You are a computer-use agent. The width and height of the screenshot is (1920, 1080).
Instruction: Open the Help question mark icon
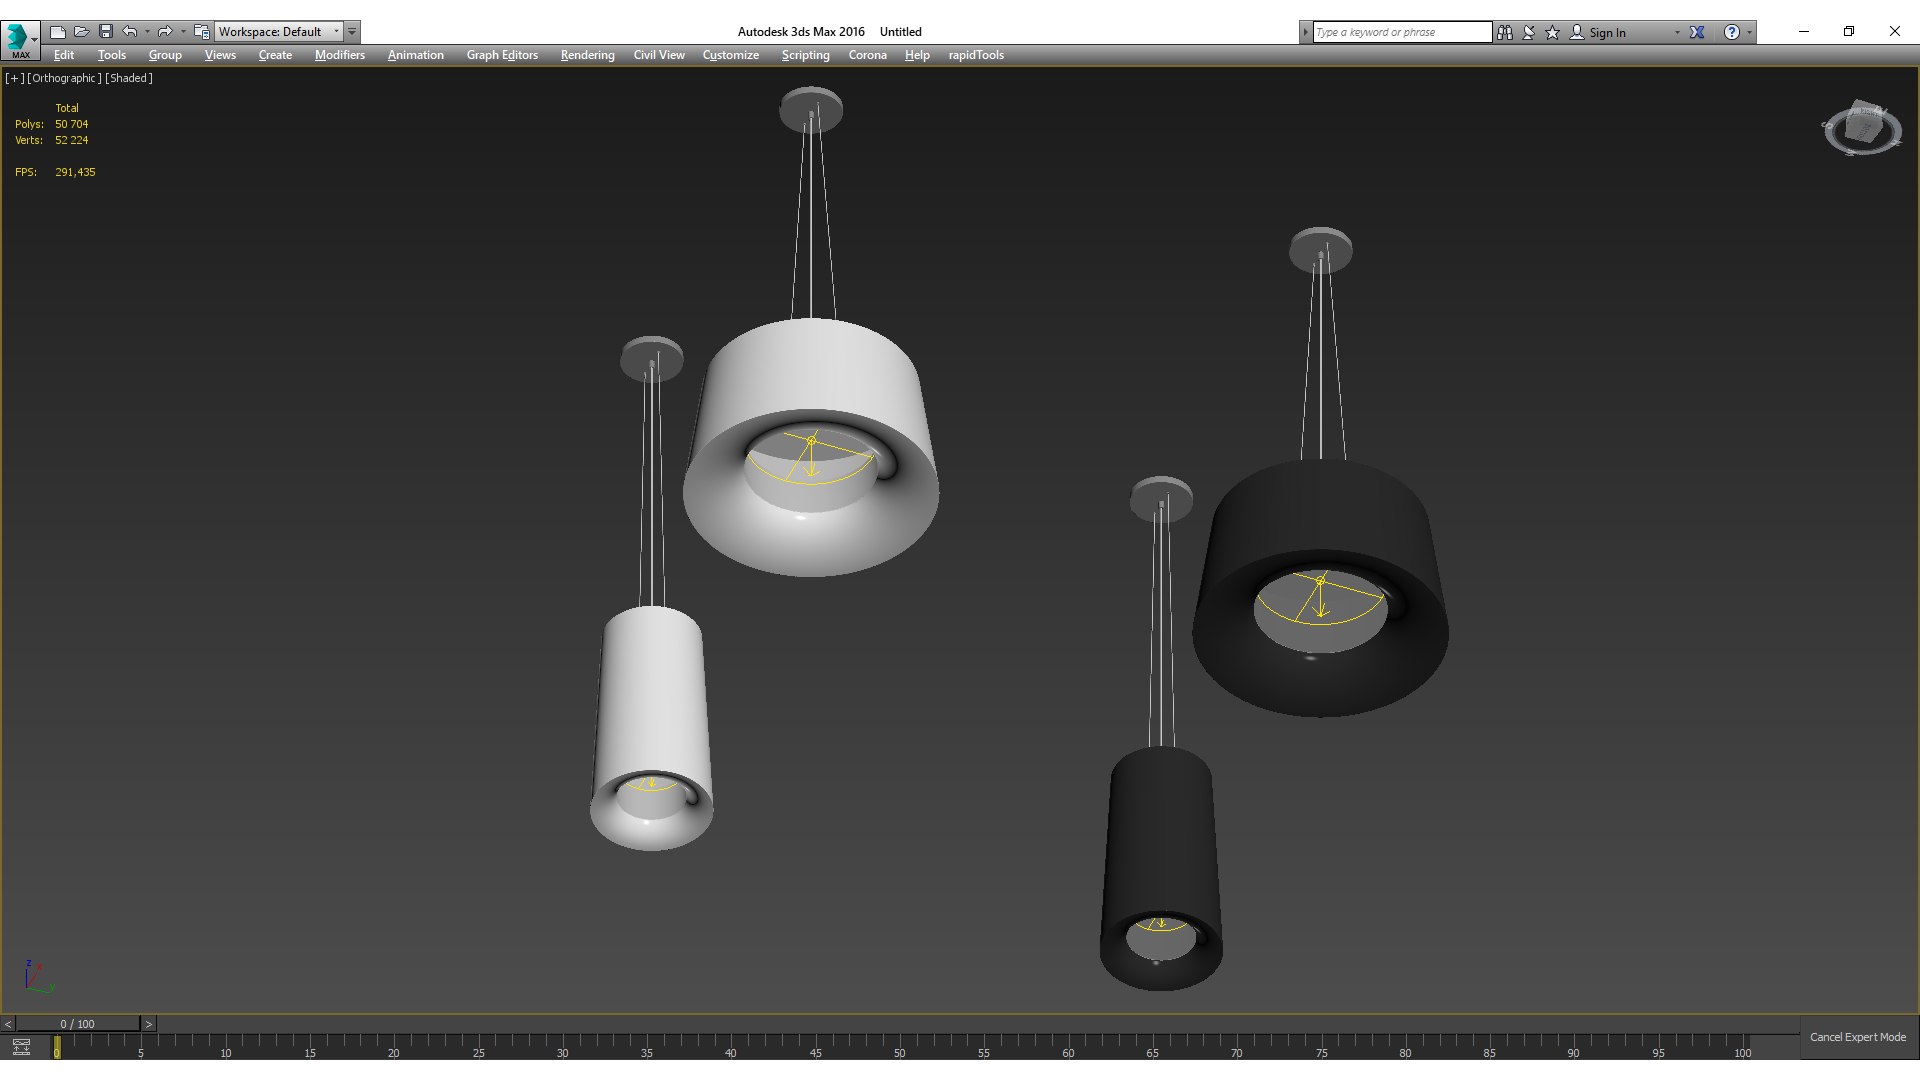tap(1732, 32)
